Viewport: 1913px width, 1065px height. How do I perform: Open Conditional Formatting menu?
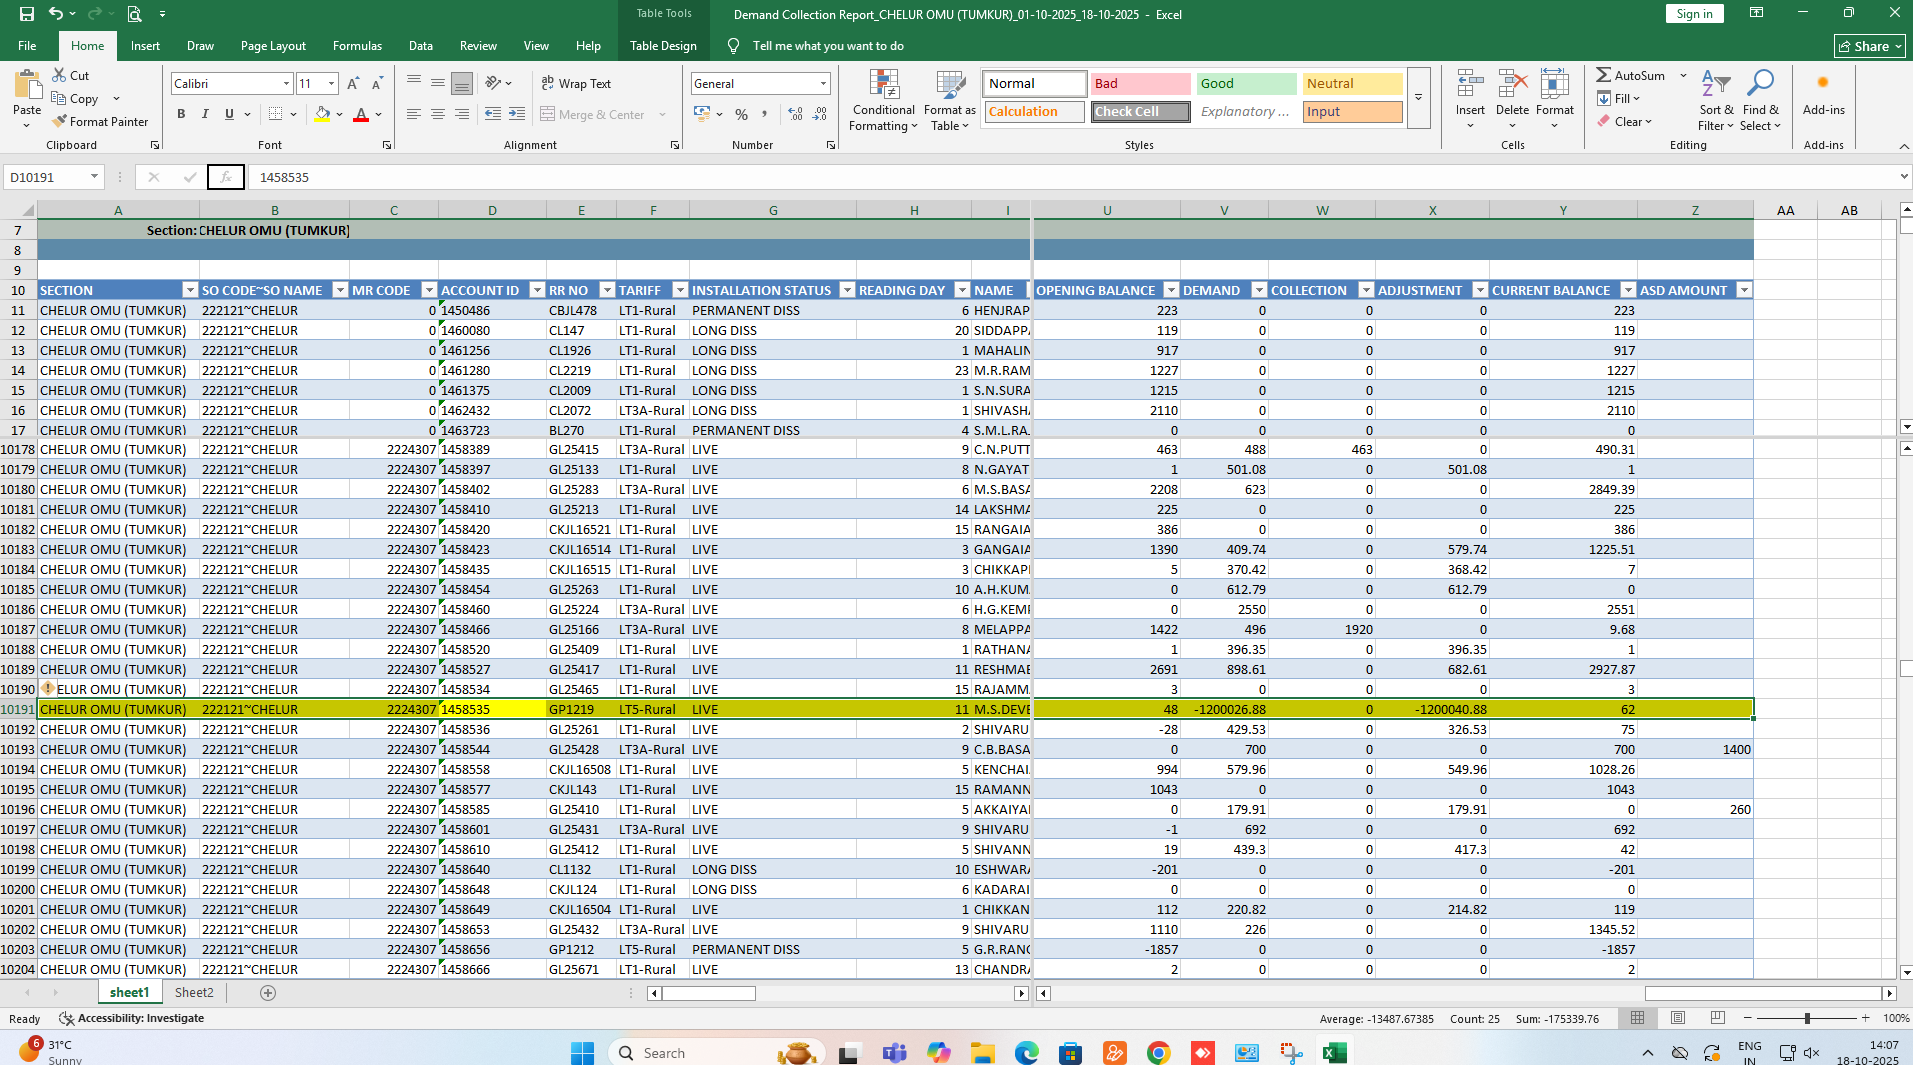coord(883,101)
